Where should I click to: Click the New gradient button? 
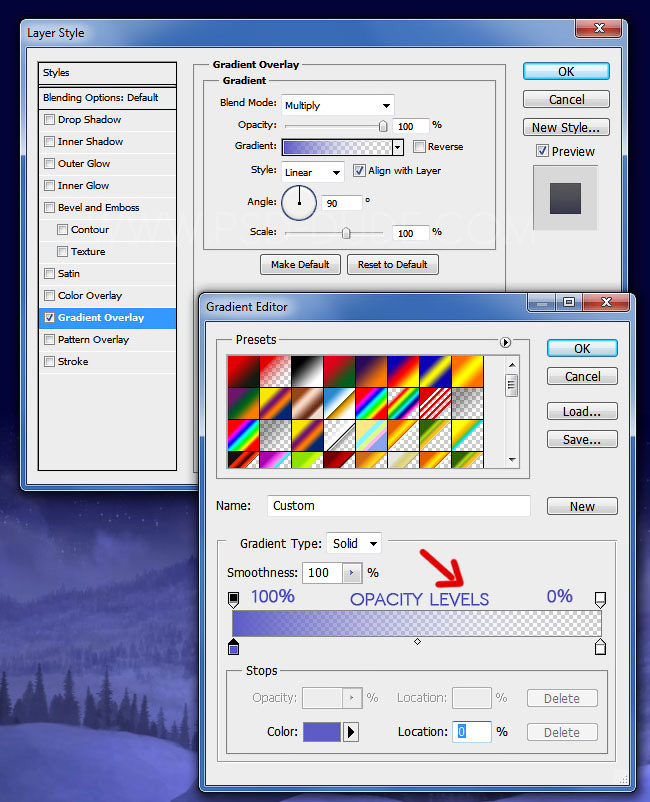(582, 506)
